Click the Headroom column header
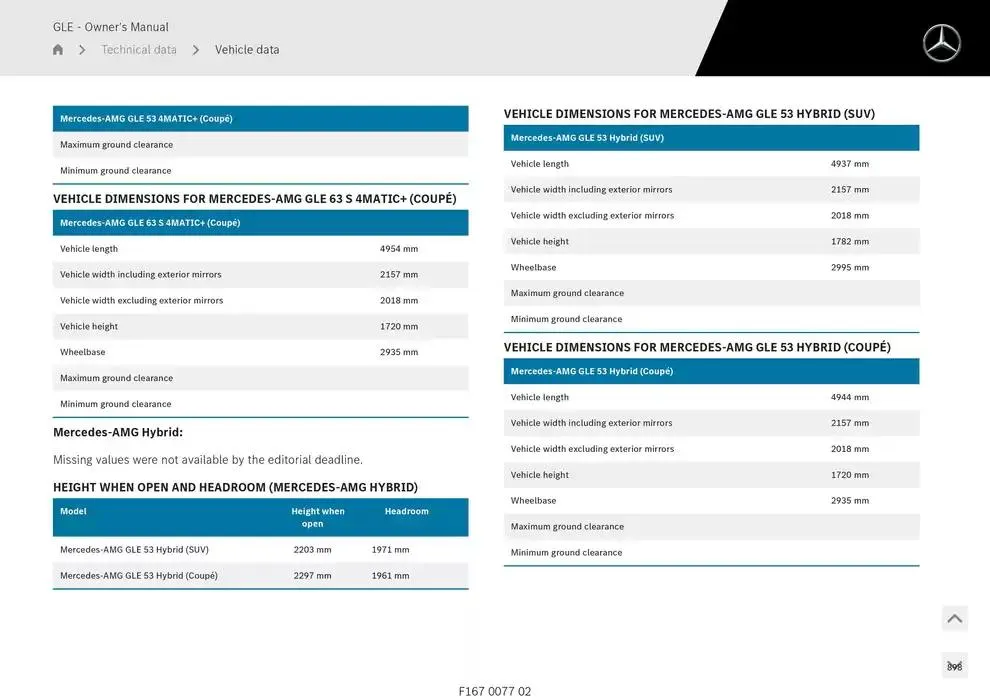The image size is (990, 700). [406, 511]
